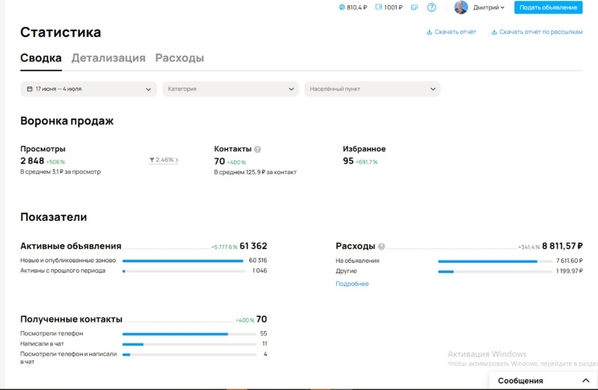Open the wallet balance 1001 ₽ icon
Image resolution: width=598 pixels, height=390 pixels.
pyautogui.click(x=378, y=7)
